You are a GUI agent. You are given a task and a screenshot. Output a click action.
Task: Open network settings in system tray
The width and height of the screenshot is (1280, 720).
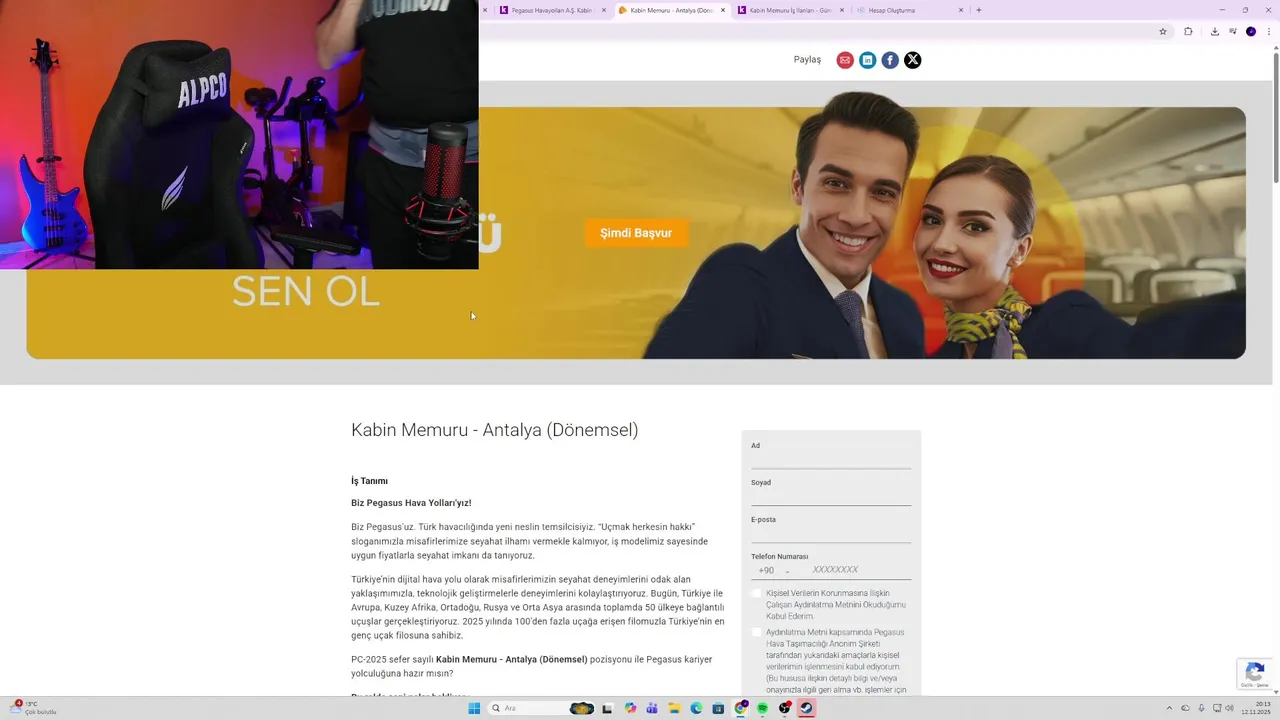point(1217,708)
